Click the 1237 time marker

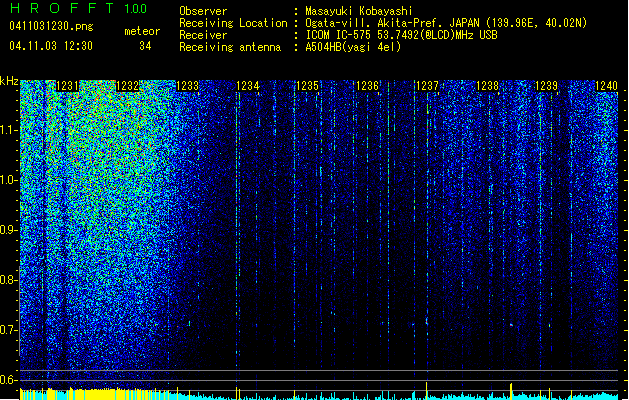(x=427, y=86)
